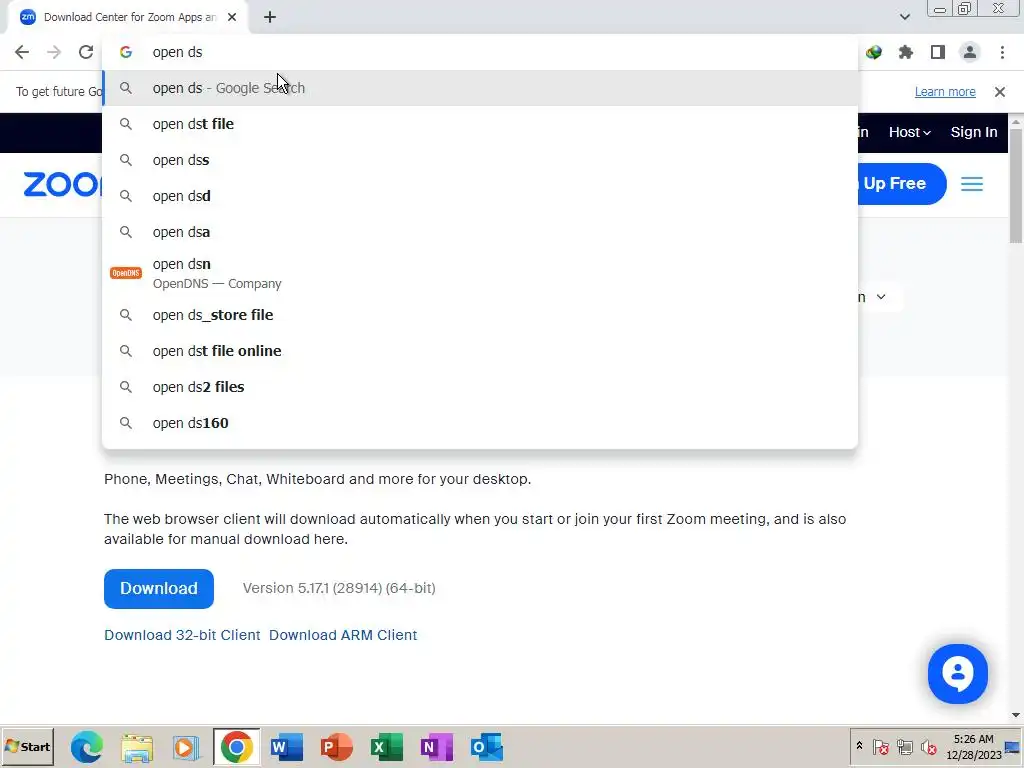Open the Windows Start button
Viewport: 1024px width, 768px height.
point(27,746)
